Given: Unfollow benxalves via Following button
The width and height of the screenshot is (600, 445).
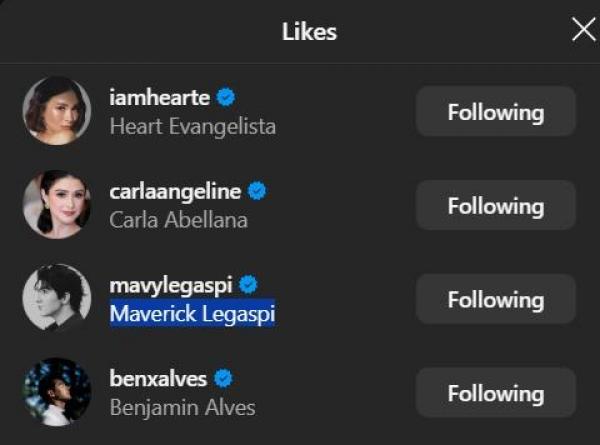Looking at the screenshot, I should [495, 393].
